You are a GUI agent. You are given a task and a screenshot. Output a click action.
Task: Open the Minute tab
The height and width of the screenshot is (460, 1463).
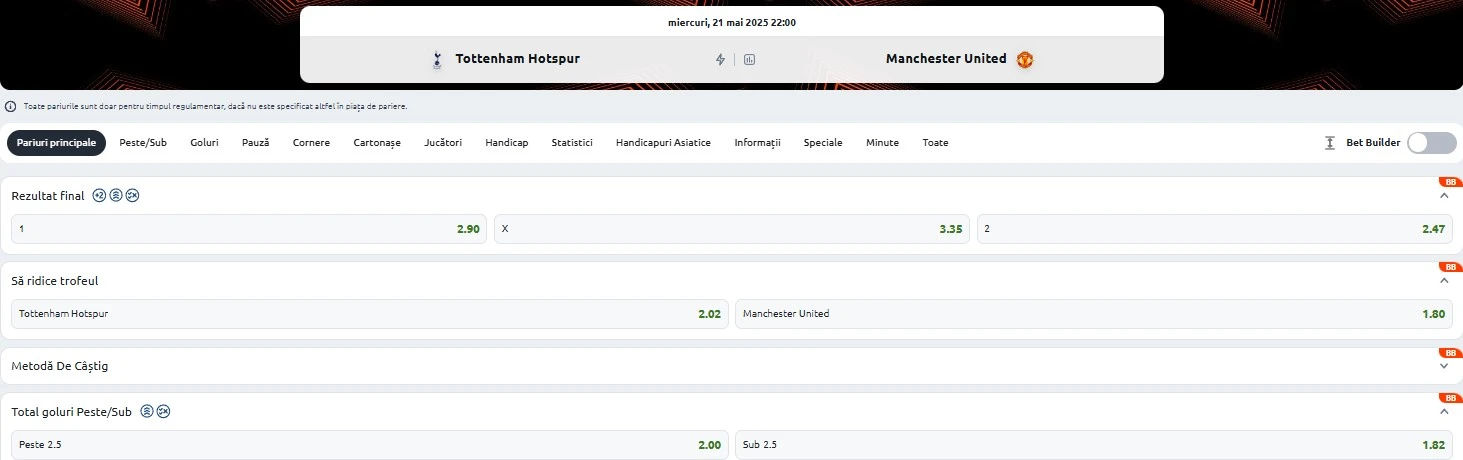(x=882, y=143)
